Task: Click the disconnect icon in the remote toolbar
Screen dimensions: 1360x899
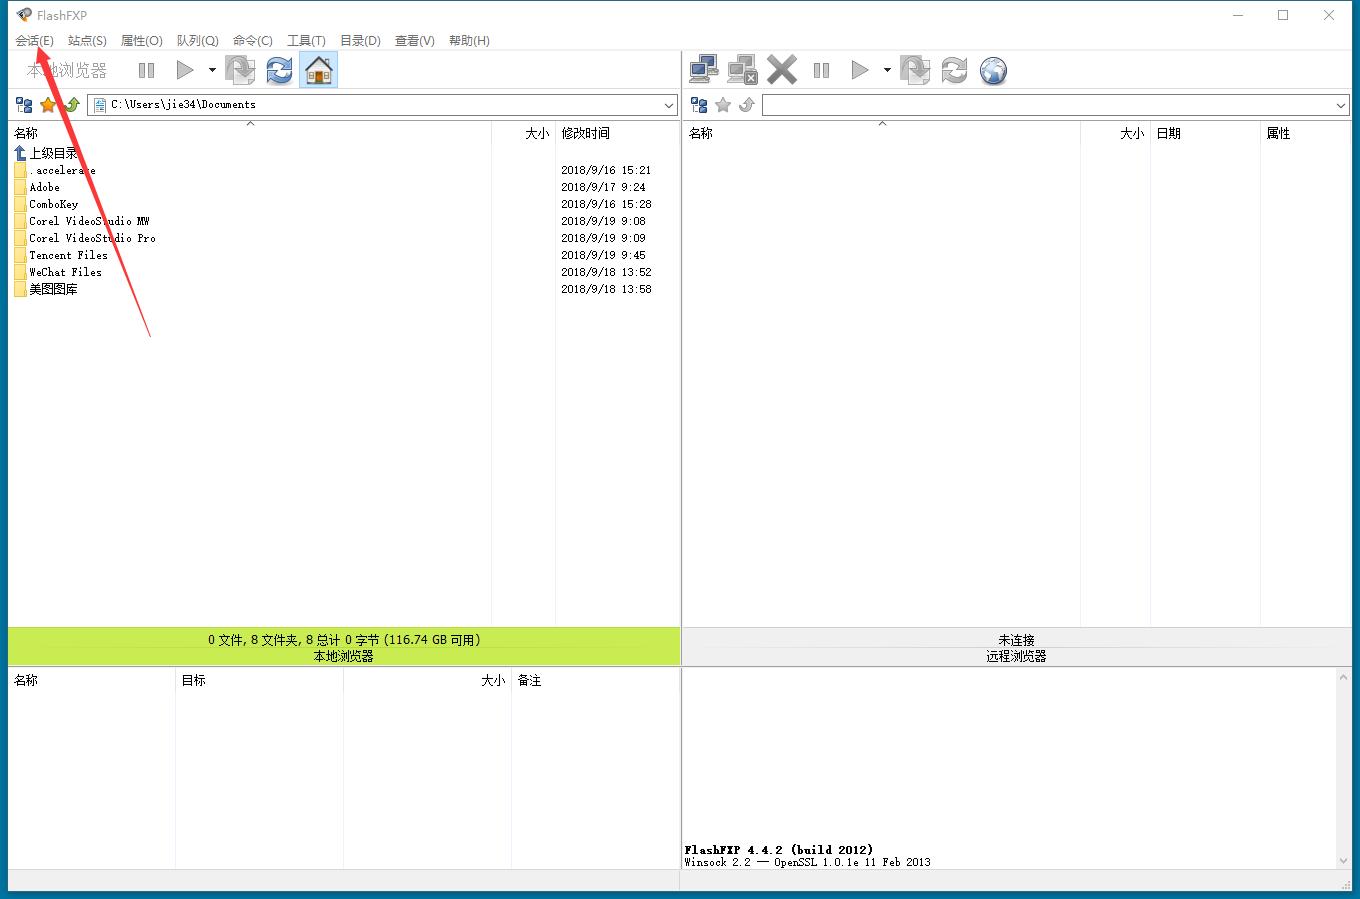Action: 743,70
